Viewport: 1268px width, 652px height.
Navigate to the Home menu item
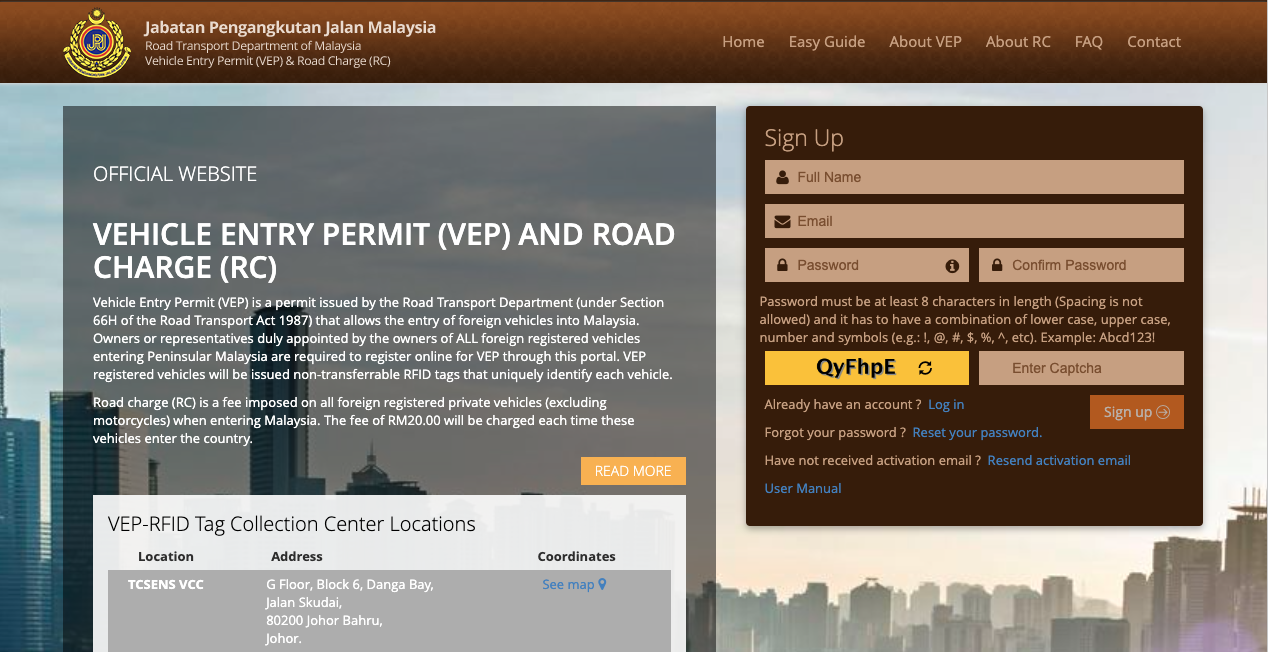click(x=743, y=42)
